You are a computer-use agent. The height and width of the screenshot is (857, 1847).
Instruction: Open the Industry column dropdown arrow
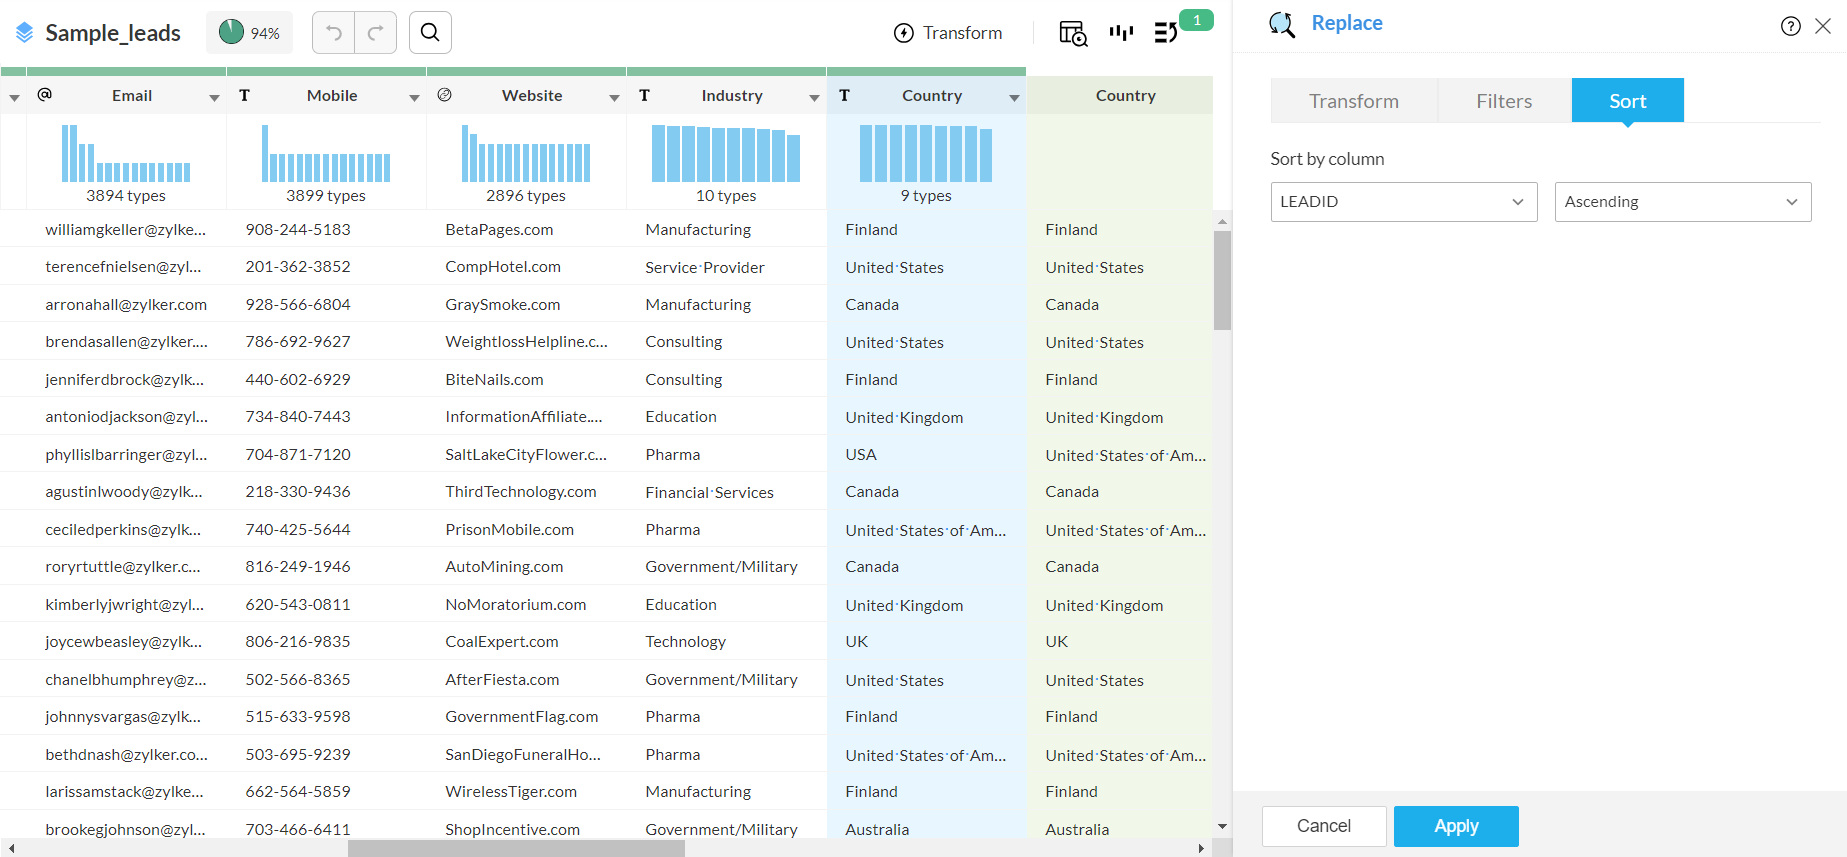tap(814, 97)
